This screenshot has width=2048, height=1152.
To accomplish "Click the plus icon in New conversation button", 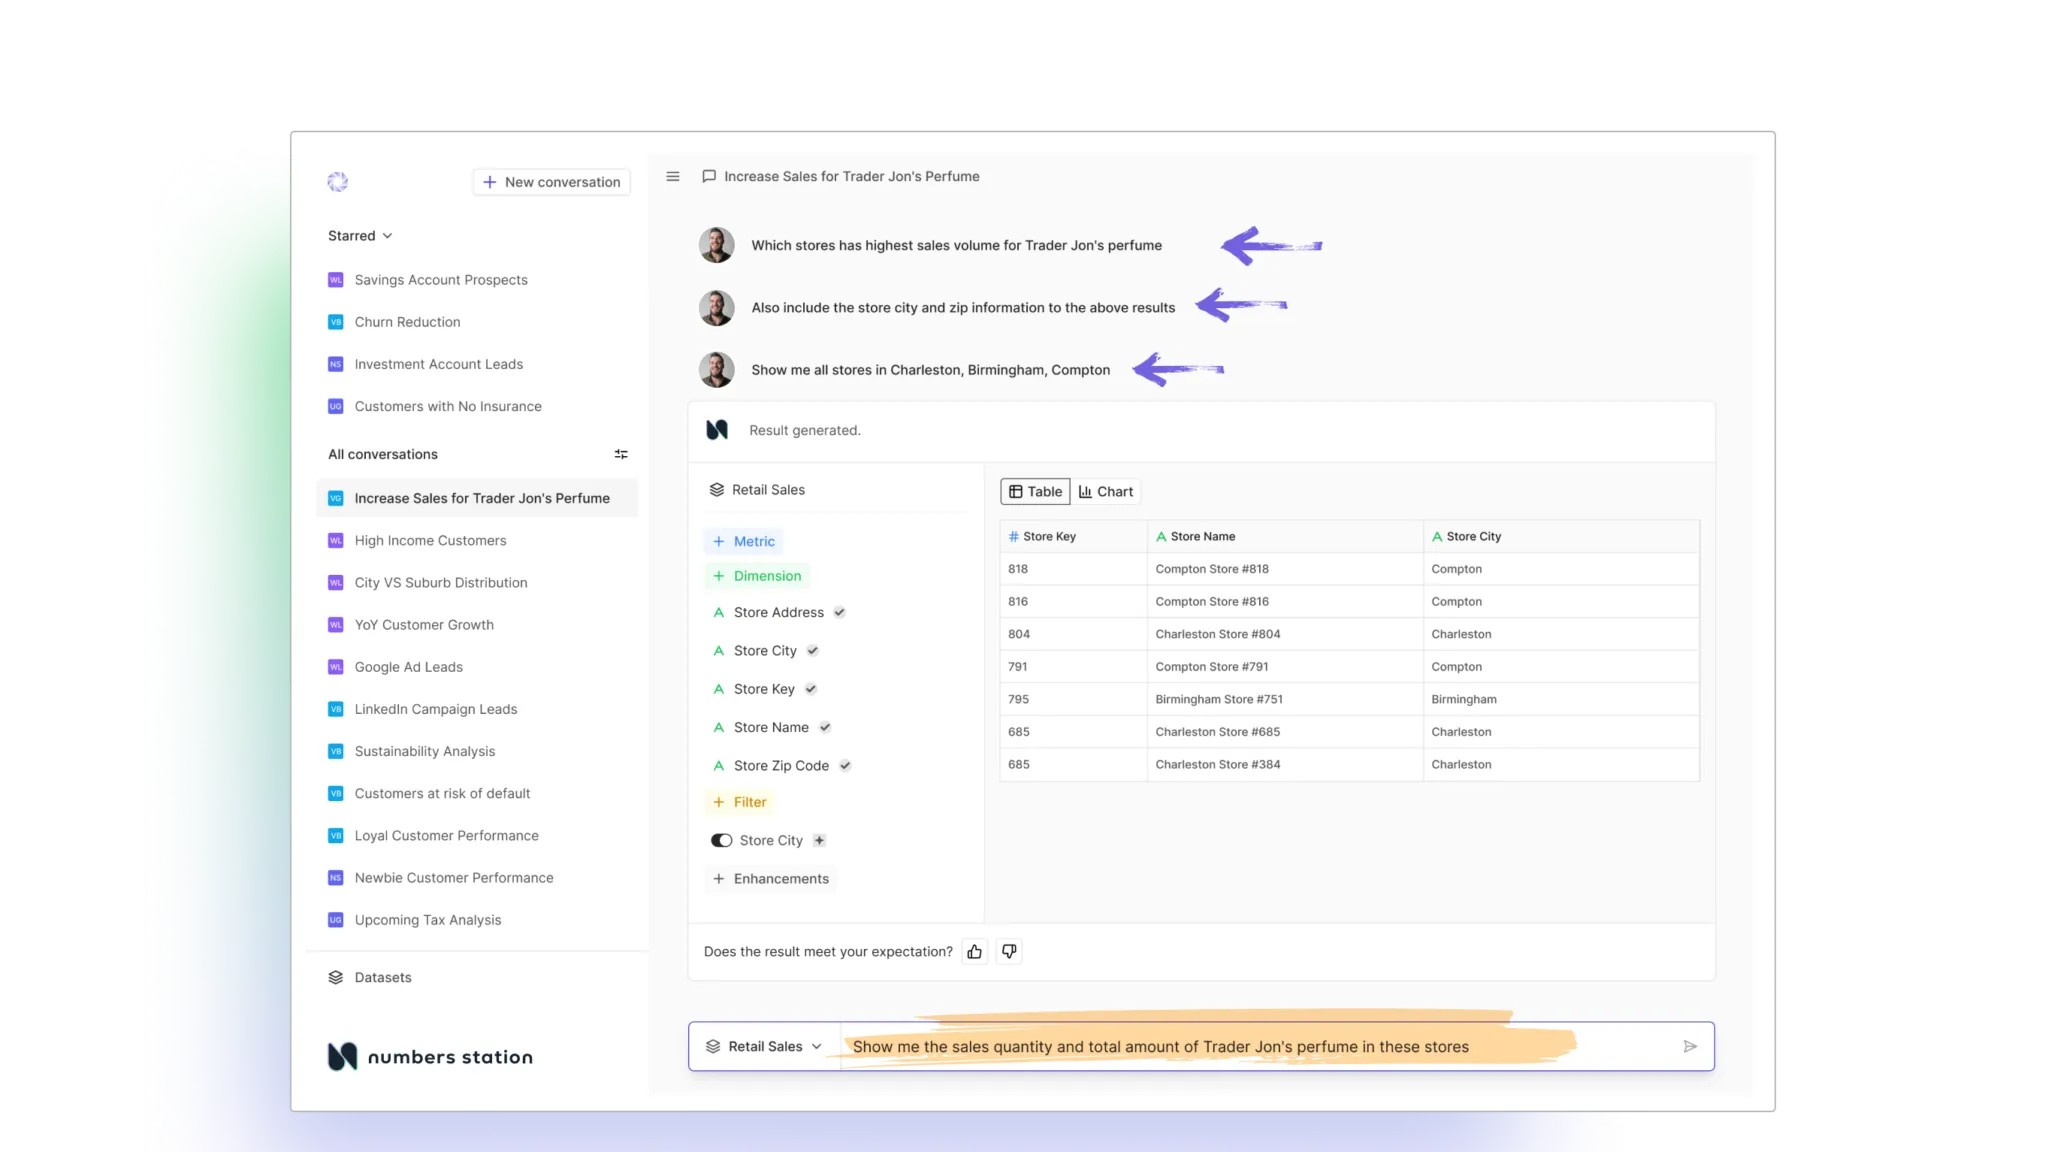I will click(490, 182).
